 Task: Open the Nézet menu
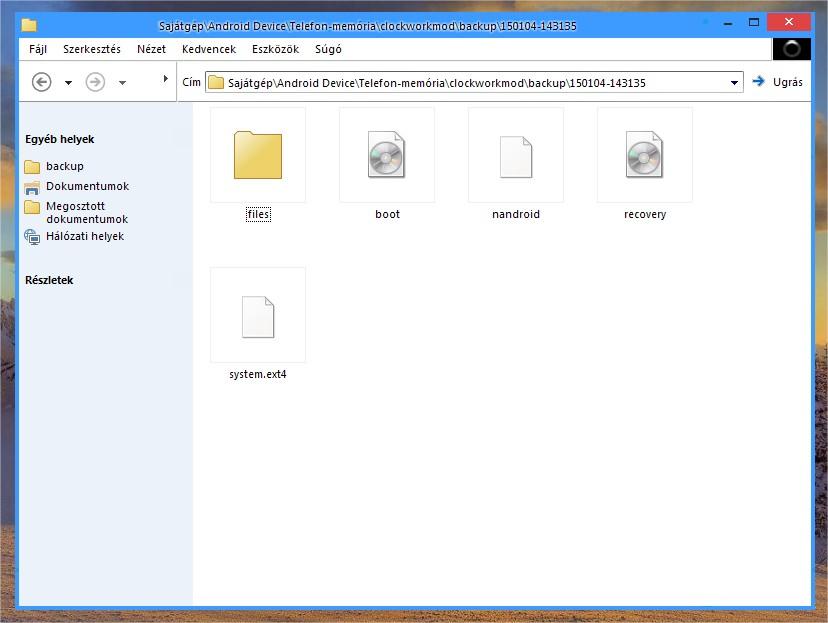(152, 49)
